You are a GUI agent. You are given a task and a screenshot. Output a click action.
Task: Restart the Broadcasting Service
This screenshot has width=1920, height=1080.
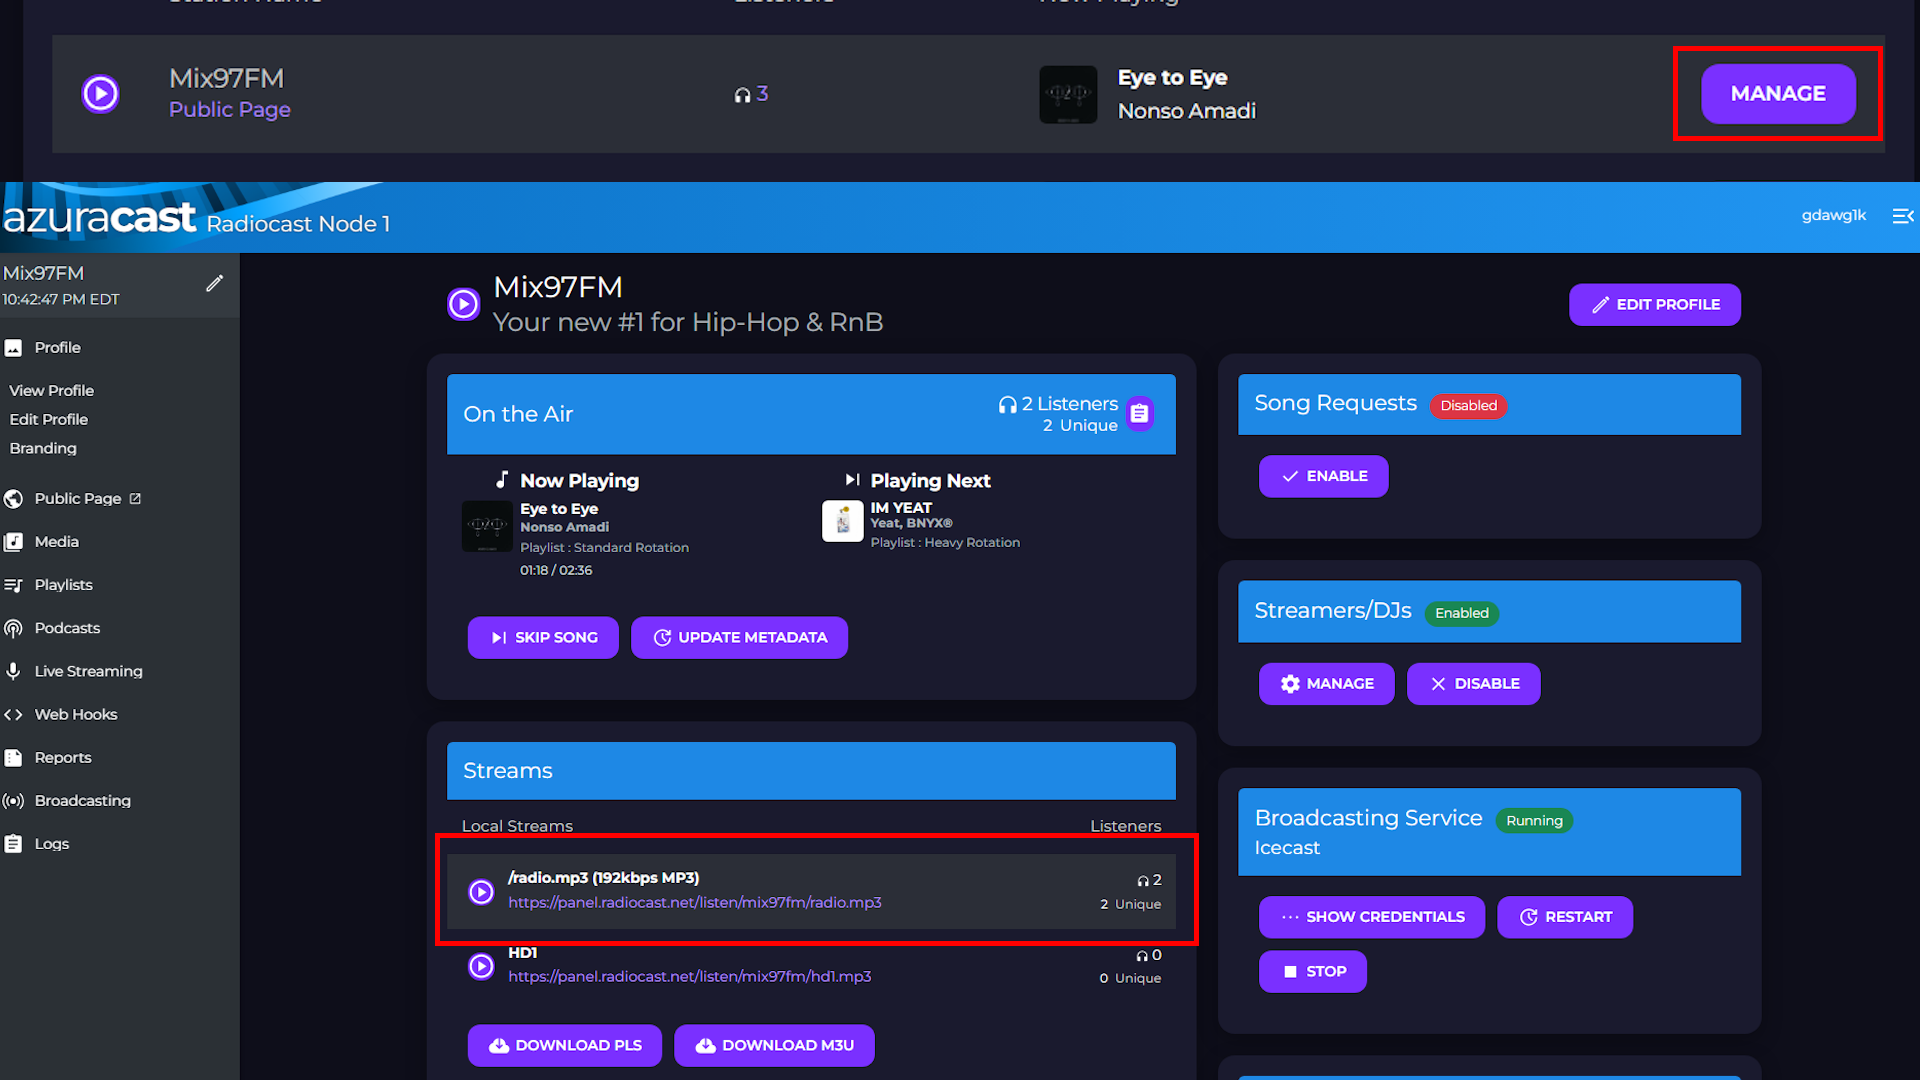(1565, 917)
